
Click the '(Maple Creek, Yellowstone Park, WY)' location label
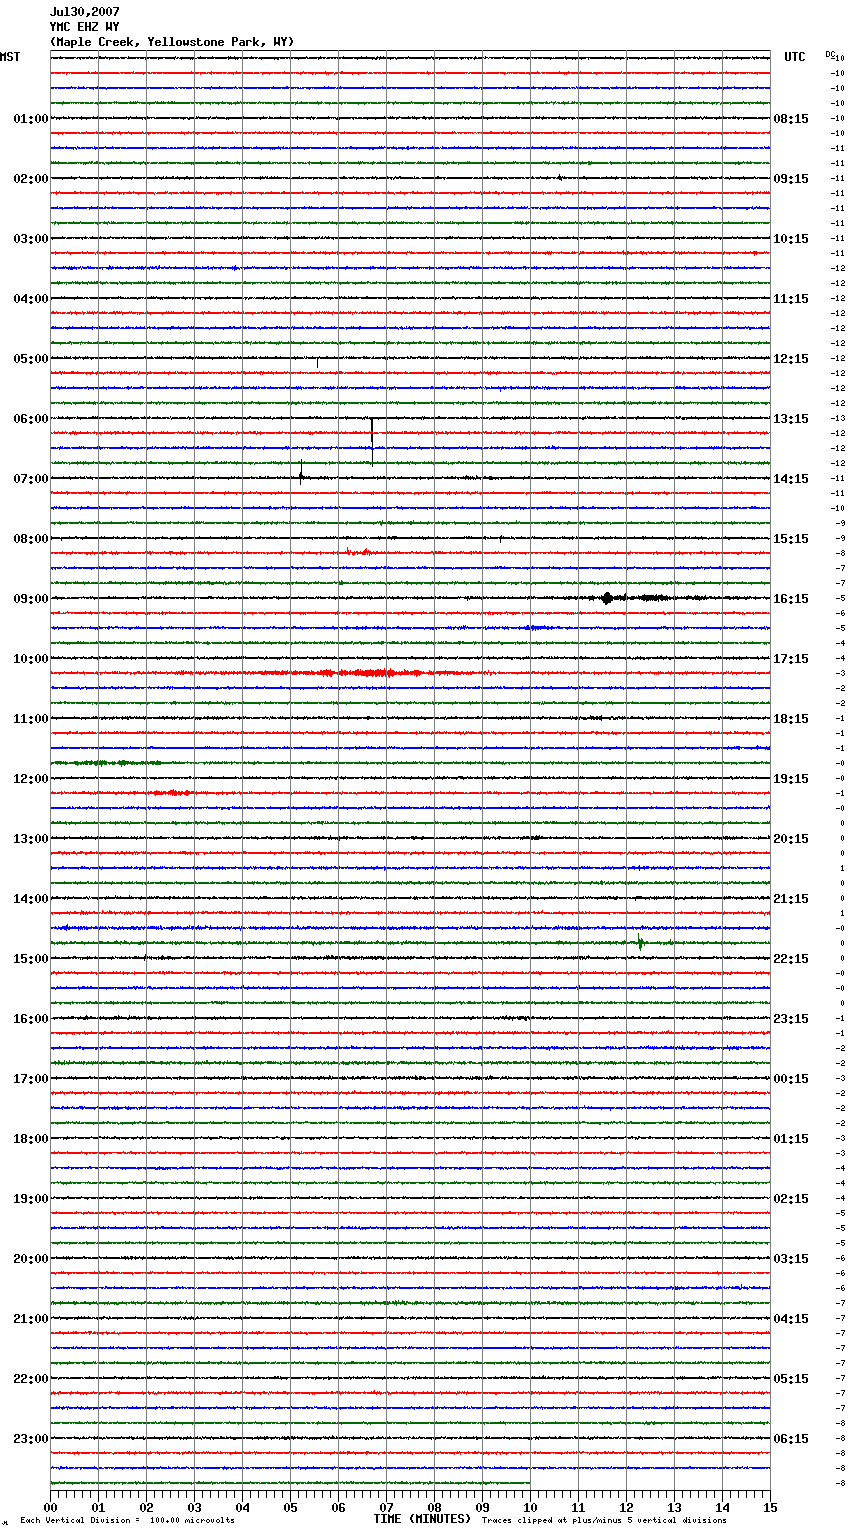(172, 42)
